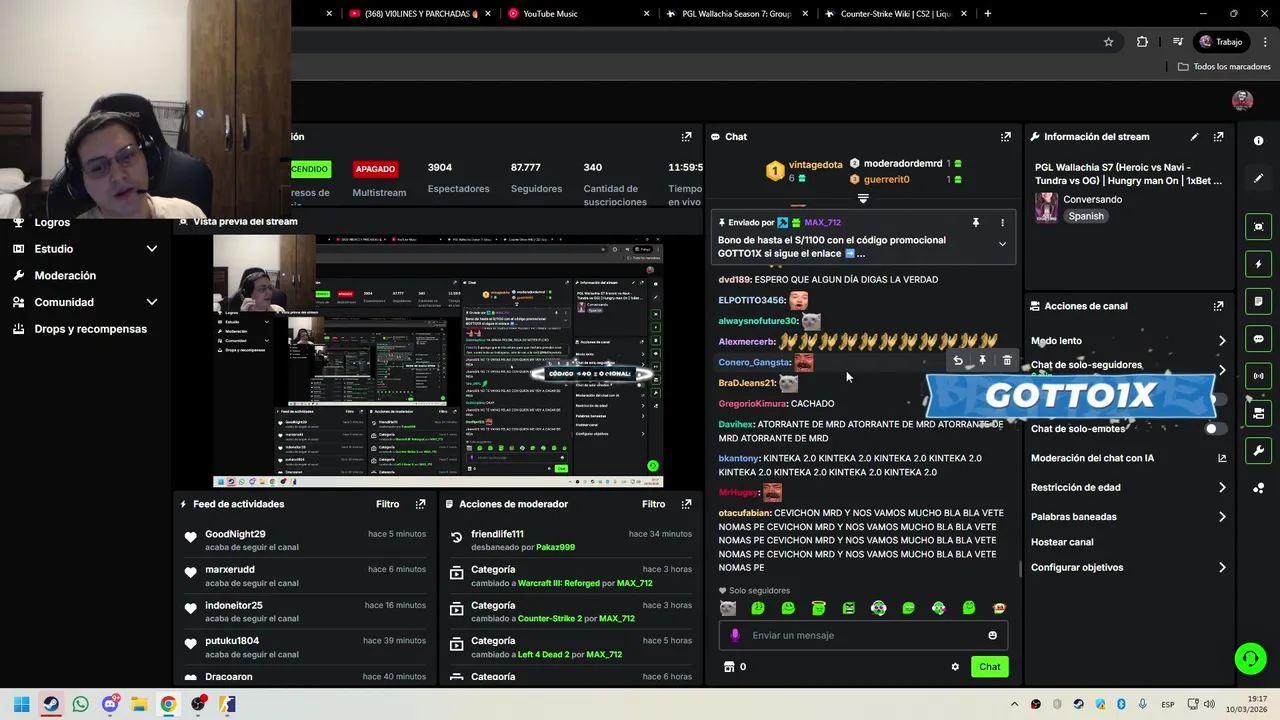
Task: Open Filtro in Feed de actividades
Action: pyautogui.click(x=387, y=504)
